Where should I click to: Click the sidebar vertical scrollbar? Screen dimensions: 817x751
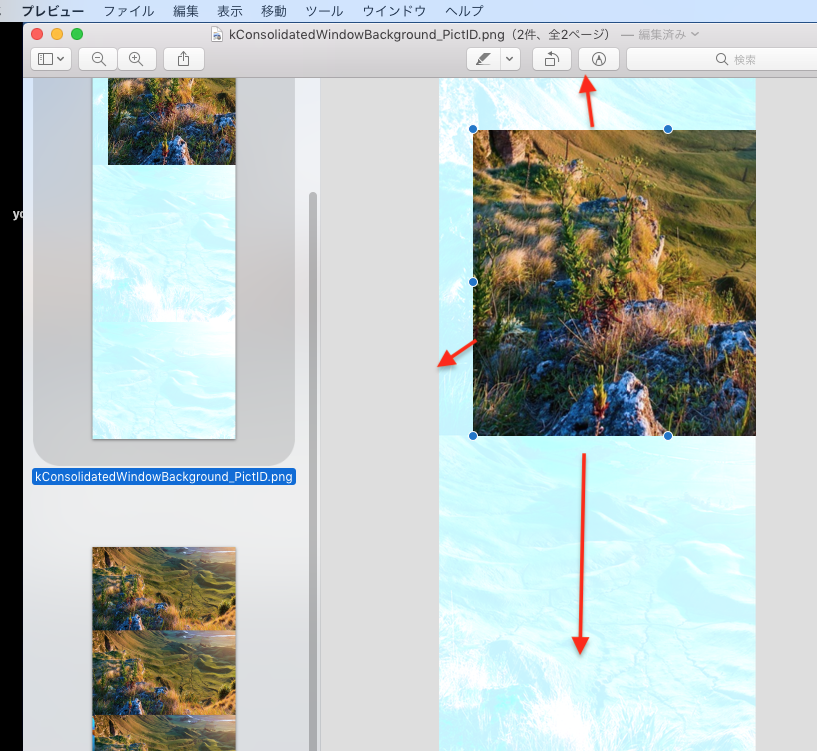tap(313, 469)
